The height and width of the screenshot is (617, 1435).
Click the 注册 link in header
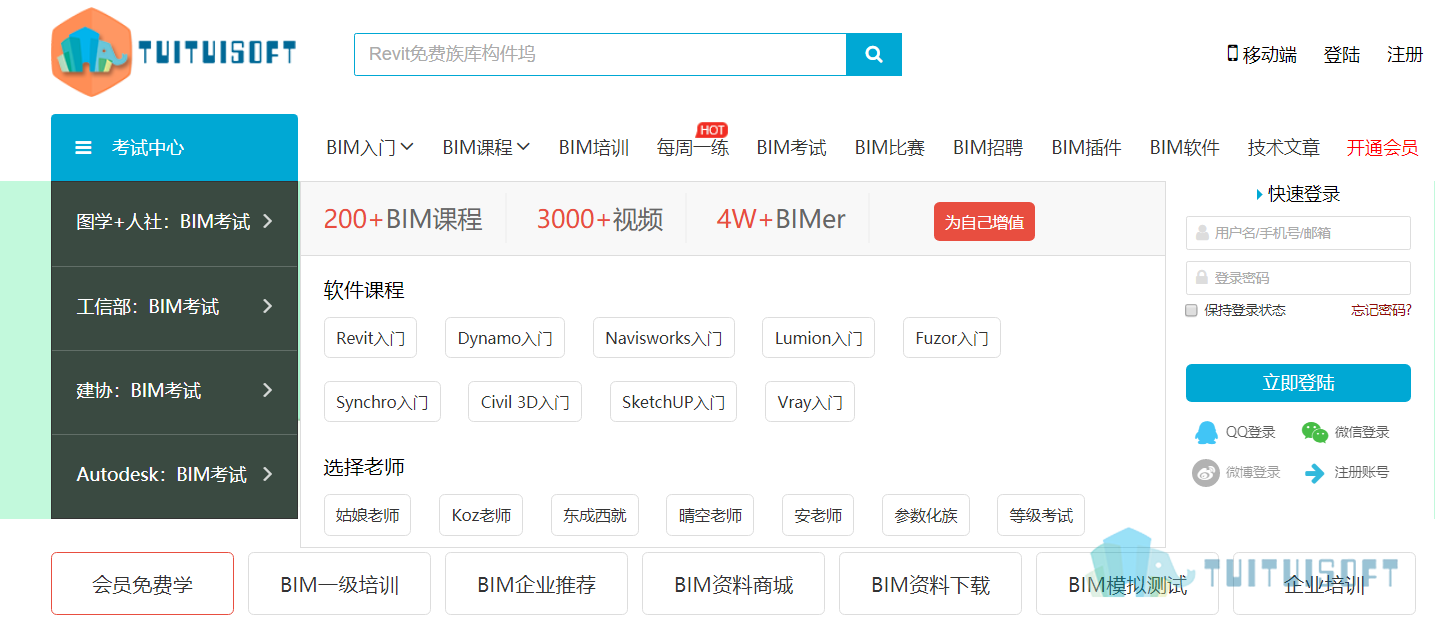click(x=1405, y=54)
